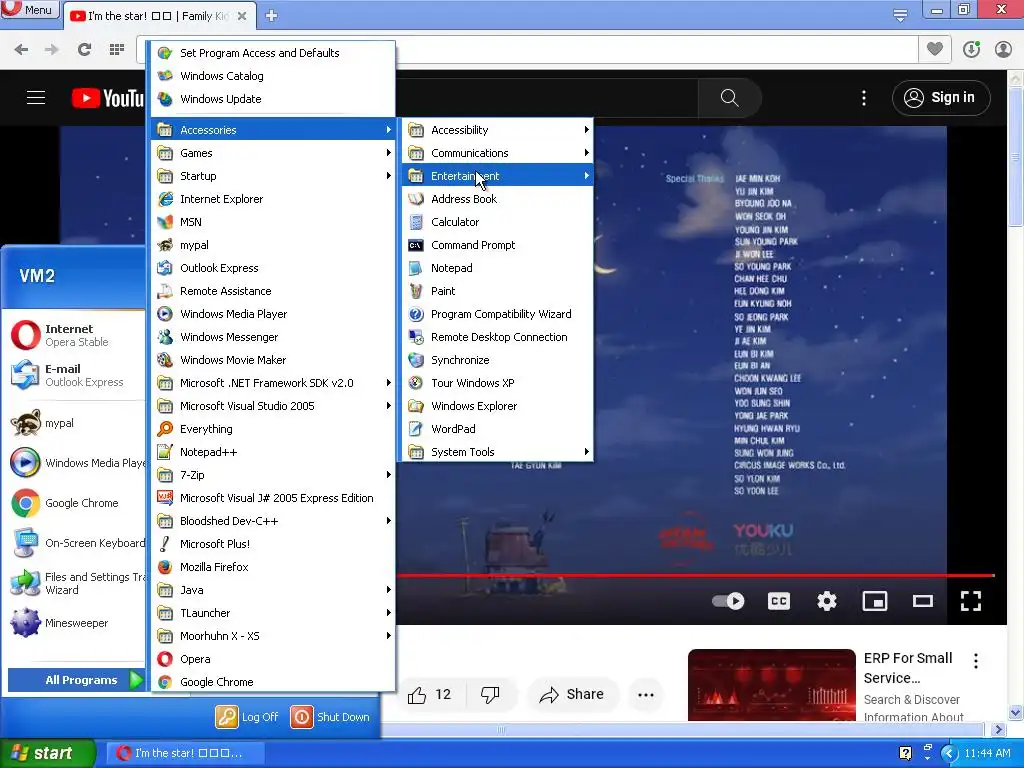
Task: Open Program Compatibility Wizard
Action: pyautogui.click(x=497, y=314)
